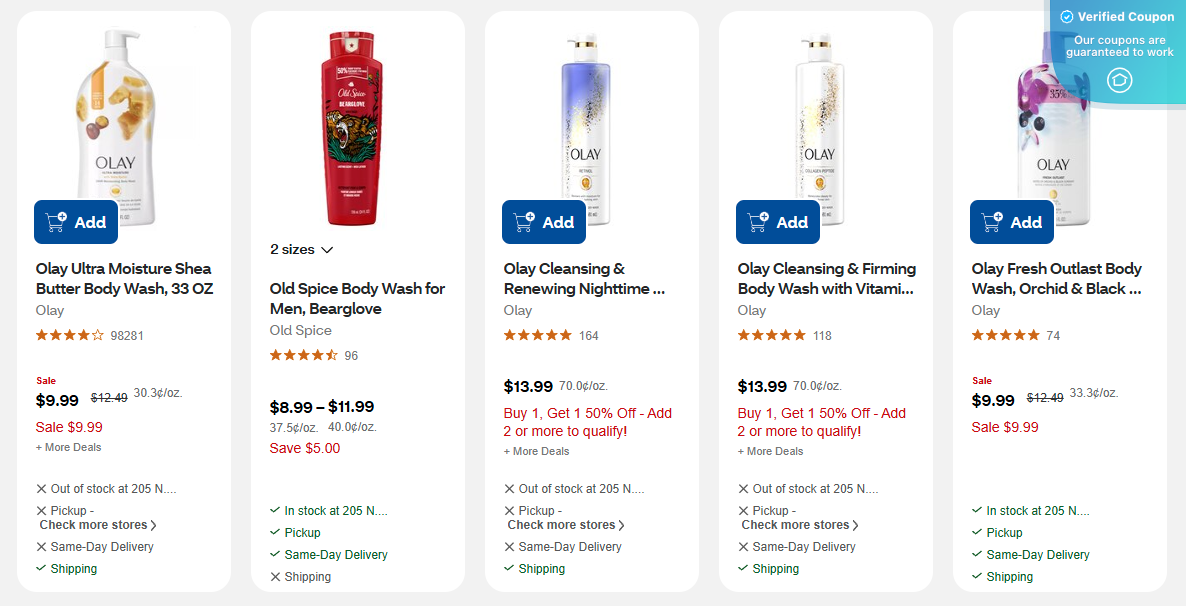Open the Olay brand link under Ultra Moisture title

coord(50,310)
